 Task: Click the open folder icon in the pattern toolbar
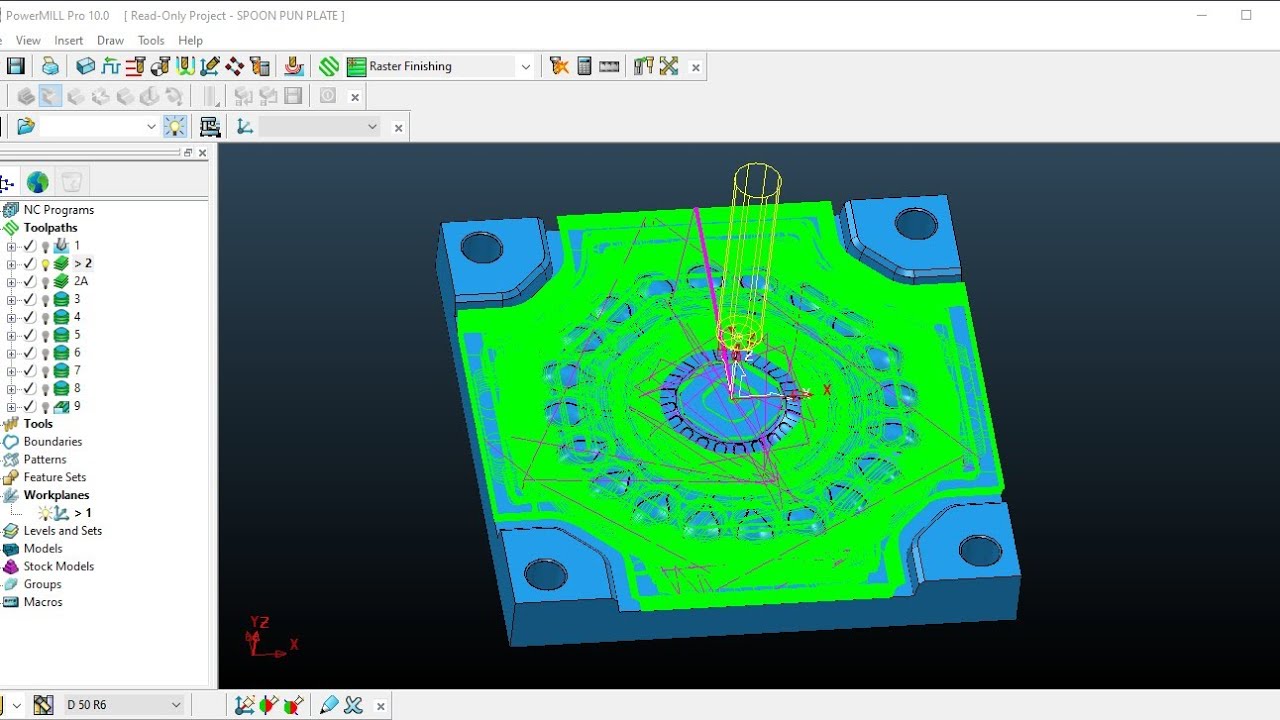[26, 126]
